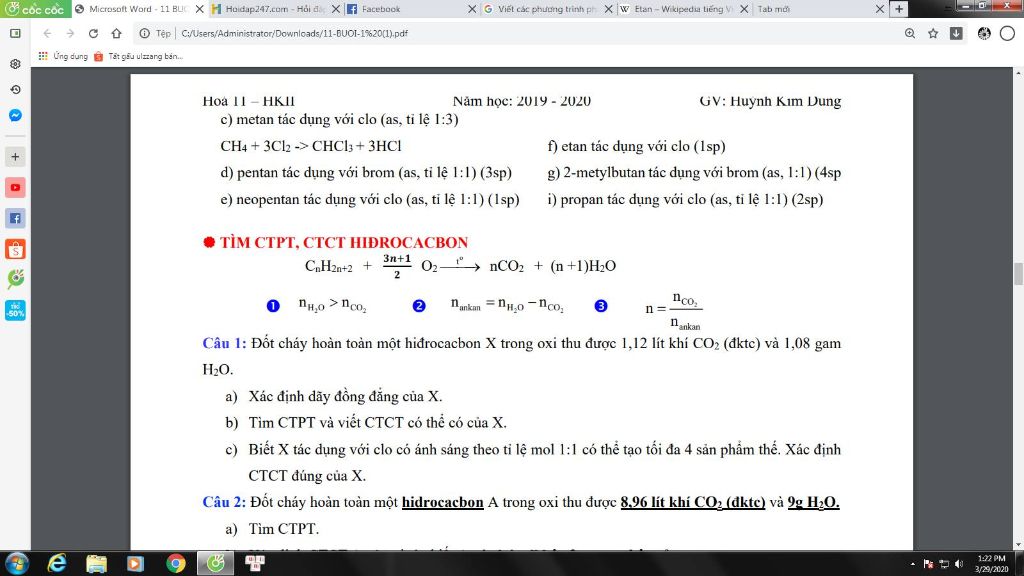This screenshot has height=576, width=1024.
Task: Click the network tray icon
Action: click(944, 564)
